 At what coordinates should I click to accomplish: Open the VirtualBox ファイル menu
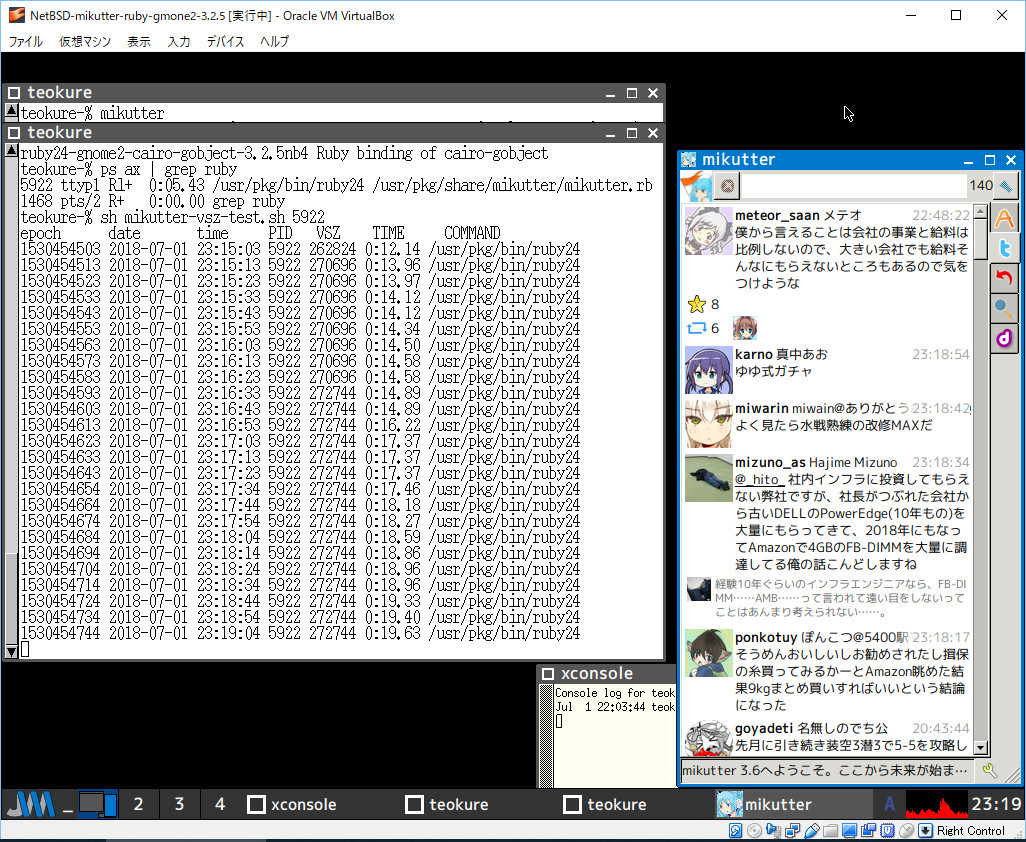coord(25,42)
